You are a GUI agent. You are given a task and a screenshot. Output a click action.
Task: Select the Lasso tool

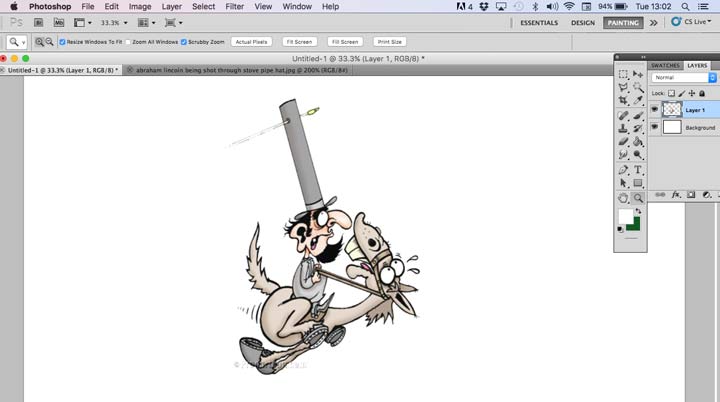pos(623,87)
